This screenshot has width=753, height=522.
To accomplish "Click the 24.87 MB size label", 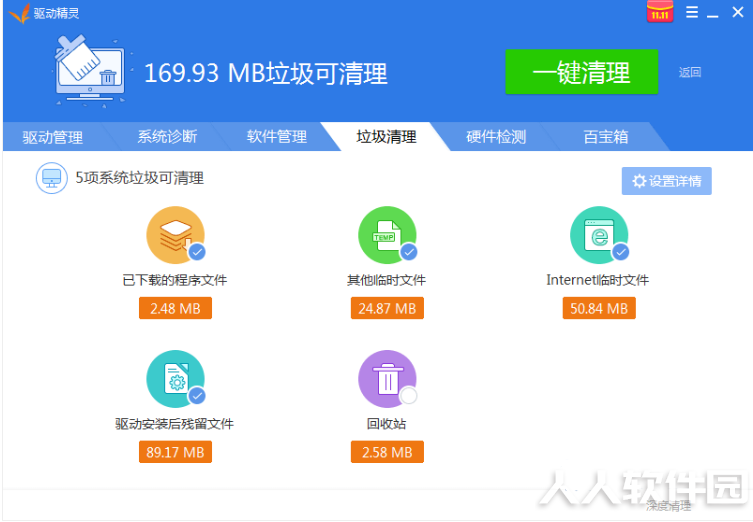I will coord(387,308).
